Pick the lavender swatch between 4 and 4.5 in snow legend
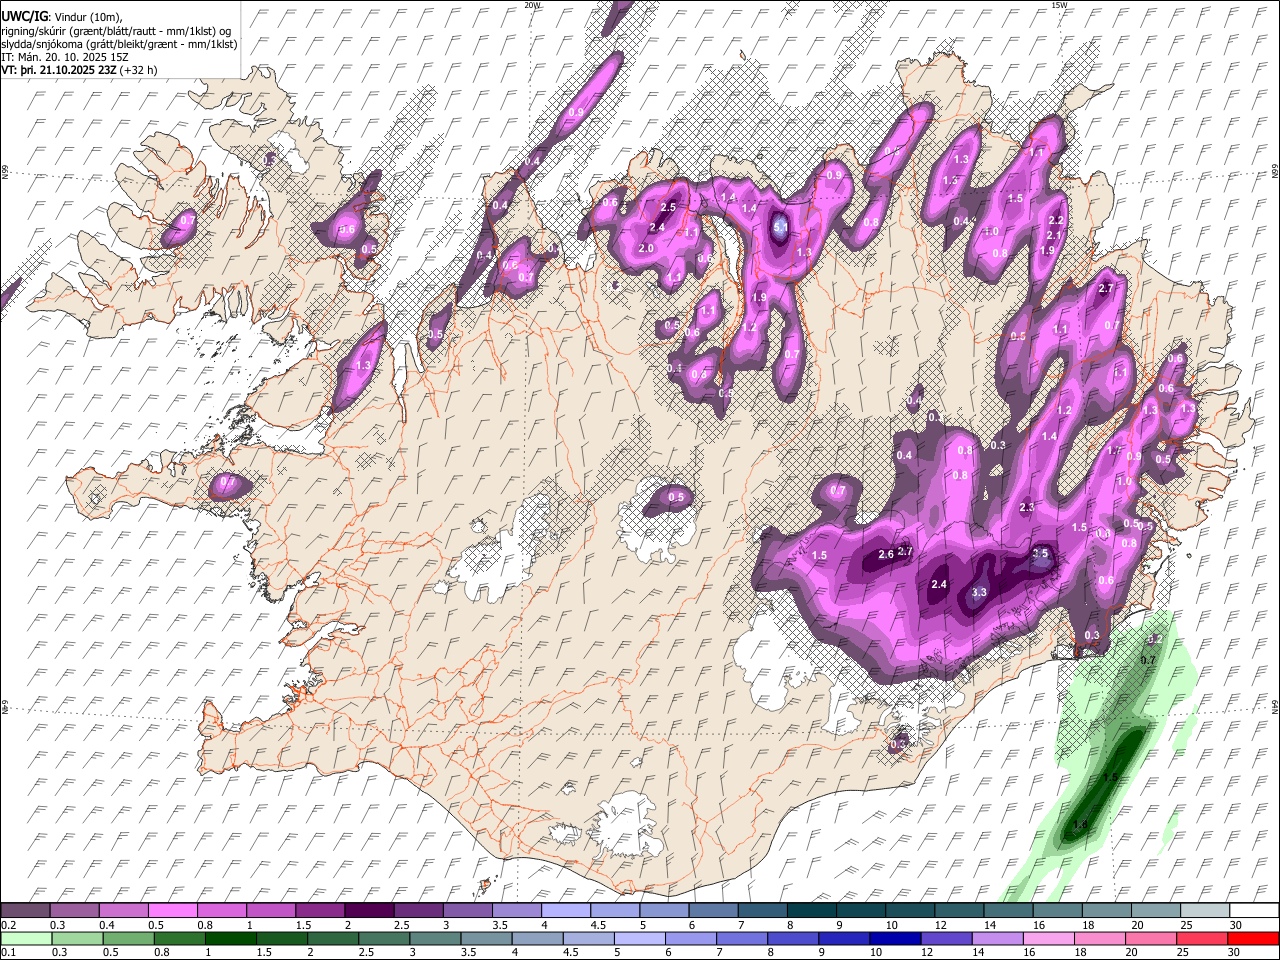This screenshot has width=1280, height=960. pyautogui.click(x=565, y=911)
